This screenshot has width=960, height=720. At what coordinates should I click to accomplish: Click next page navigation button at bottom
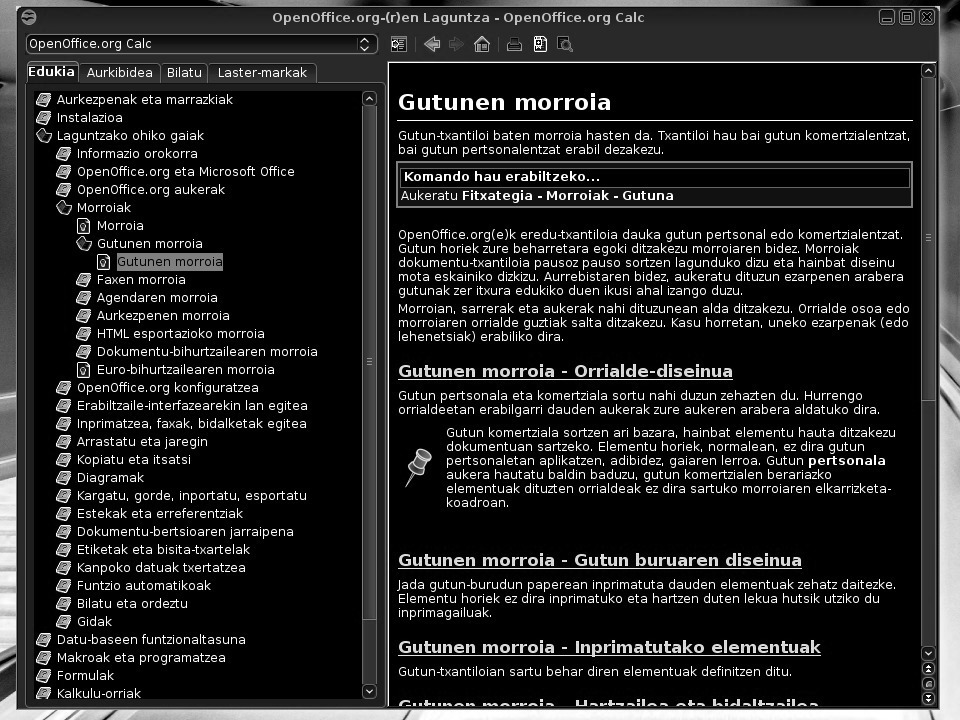coord(928,698)
